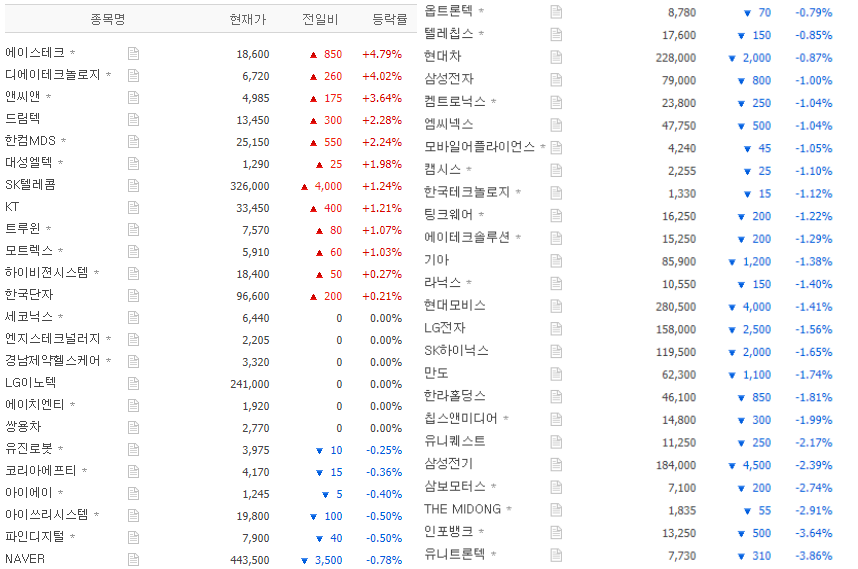Open the document icon for KT
The height and width of the screenshot is (569, 858).
(x=134, y=207)
